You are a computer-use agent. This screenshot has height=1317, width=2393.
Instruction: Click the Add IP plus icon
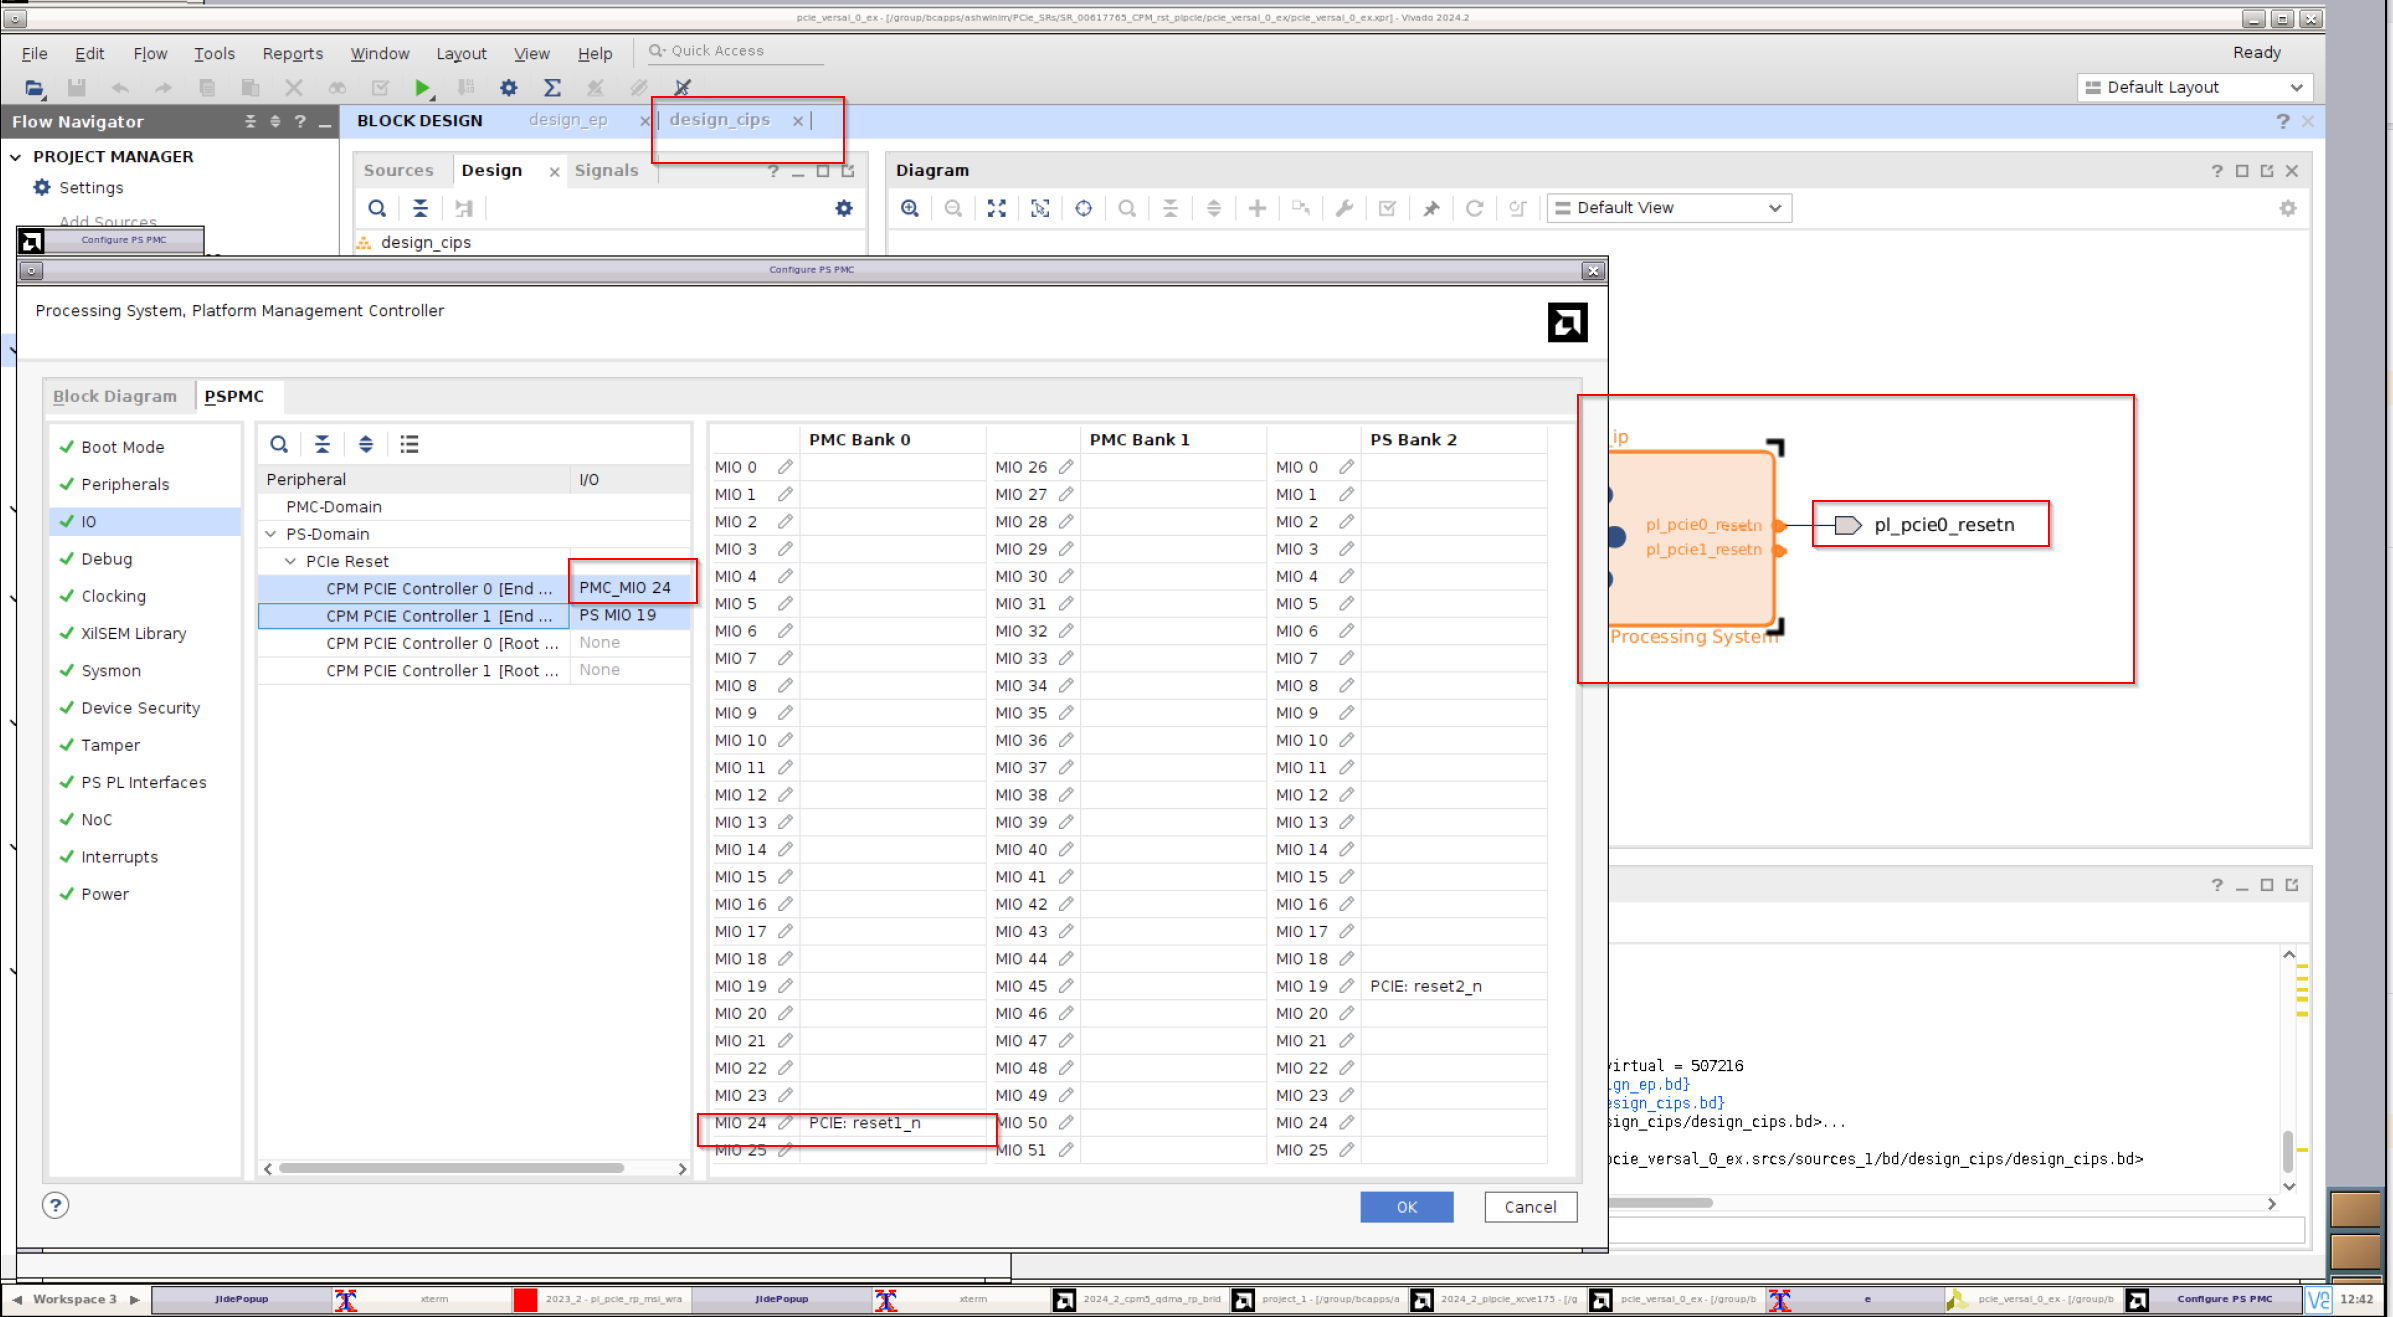1257,208
